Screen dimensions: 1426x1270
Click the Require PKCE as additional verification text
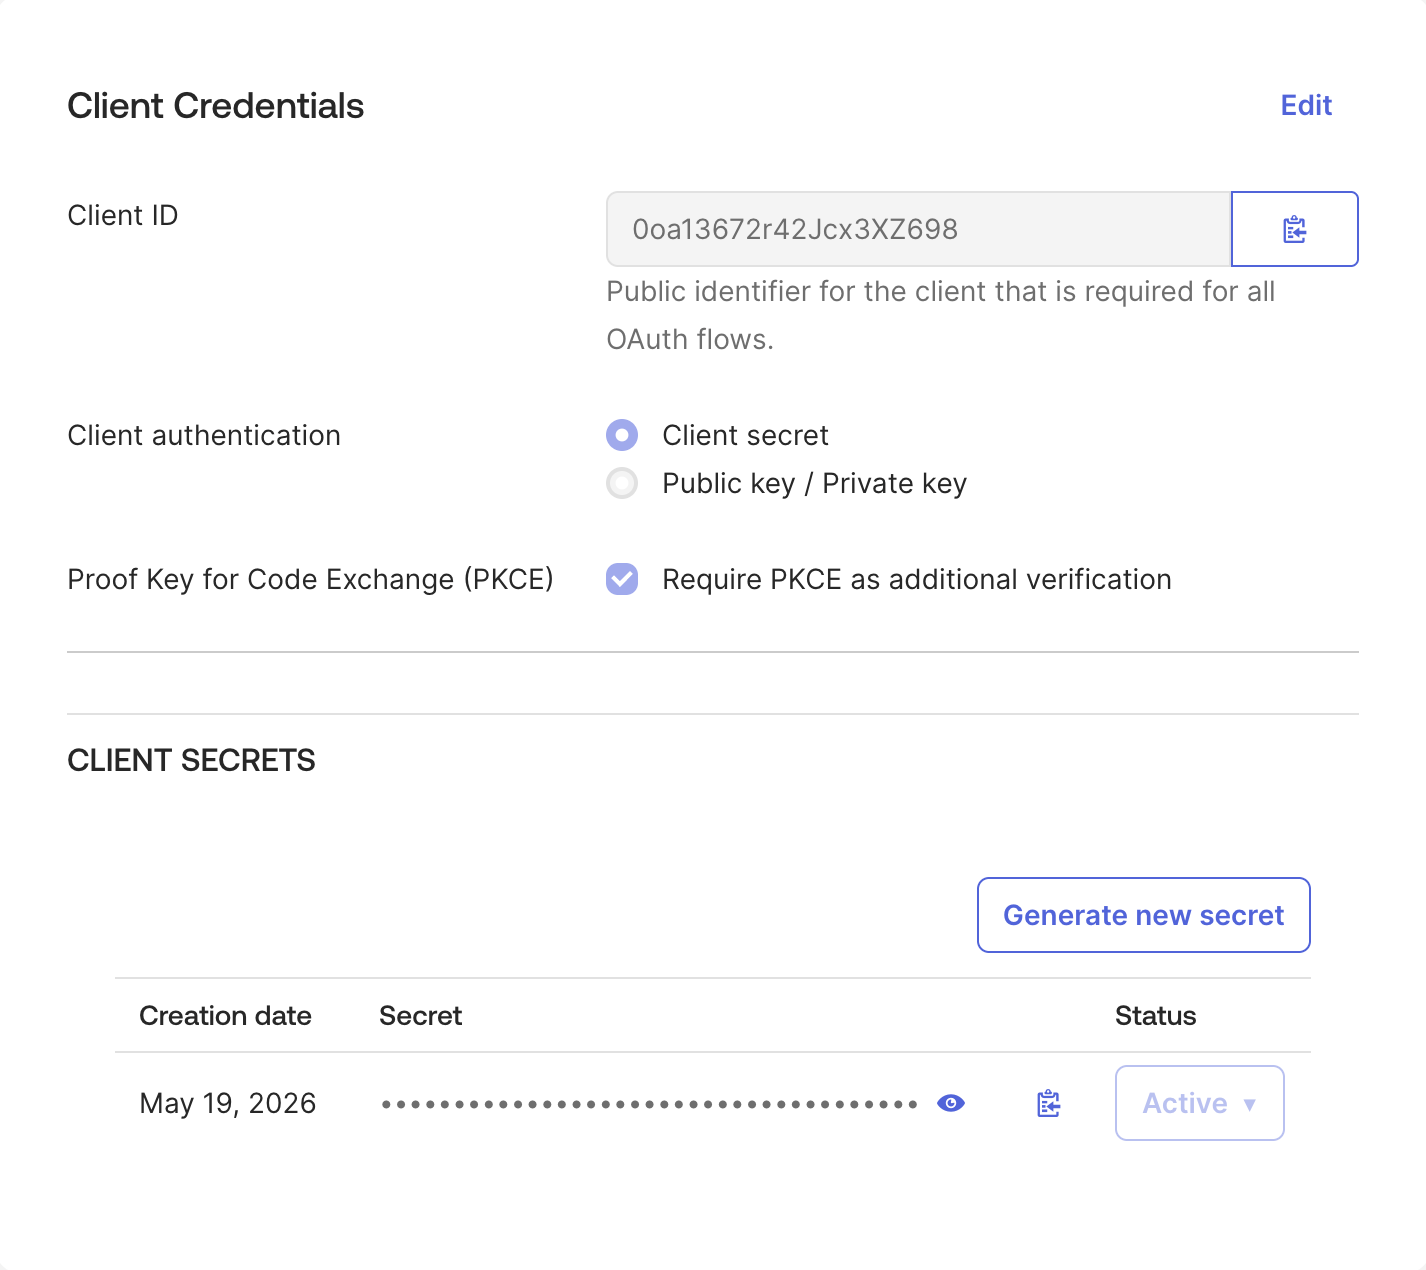(917, 579)
